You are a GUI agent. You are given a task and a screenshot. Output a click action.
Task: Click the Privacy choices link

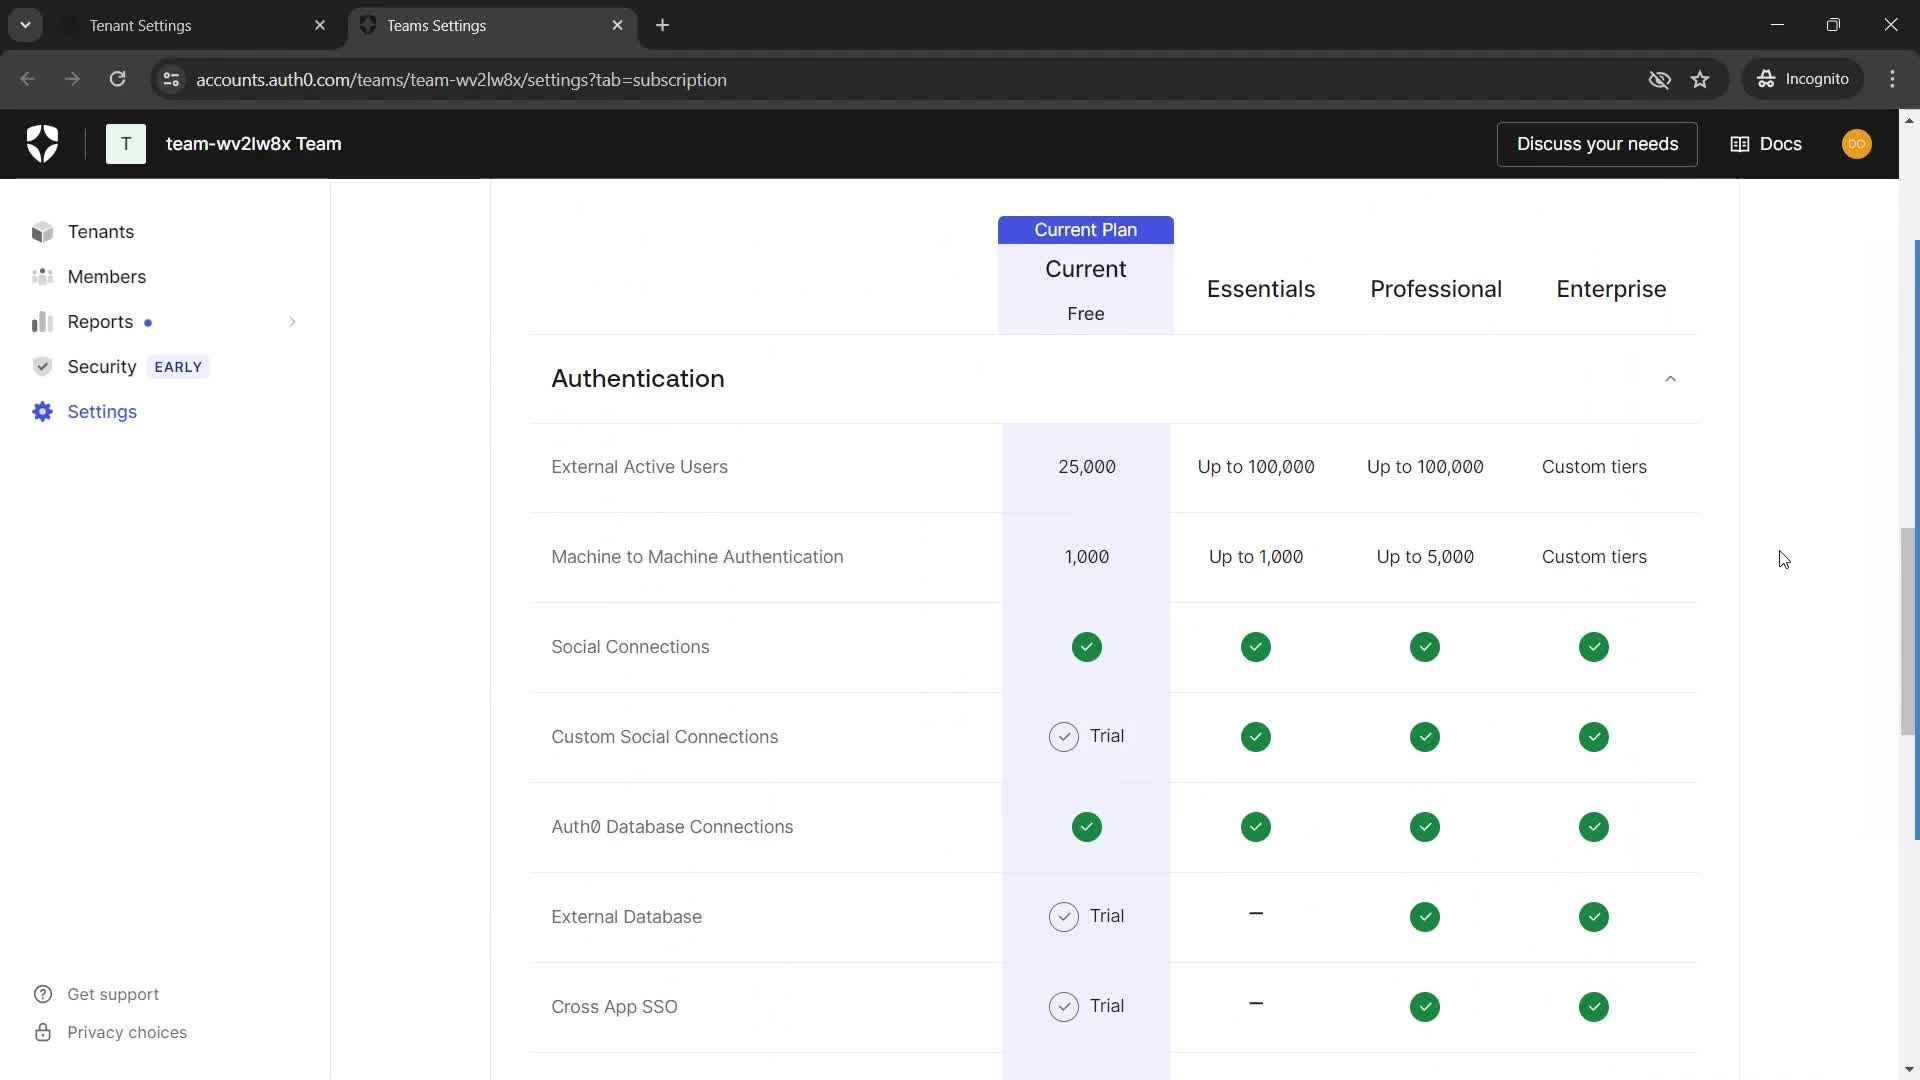coord(126,1032)
